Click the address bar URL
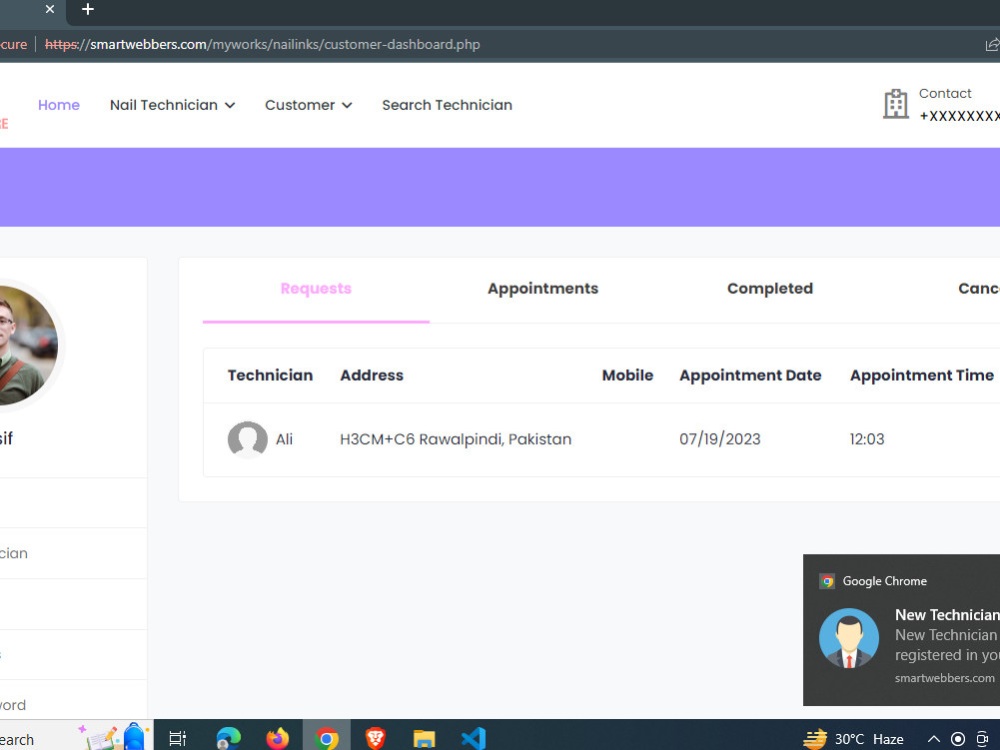 tap(262, 45)
